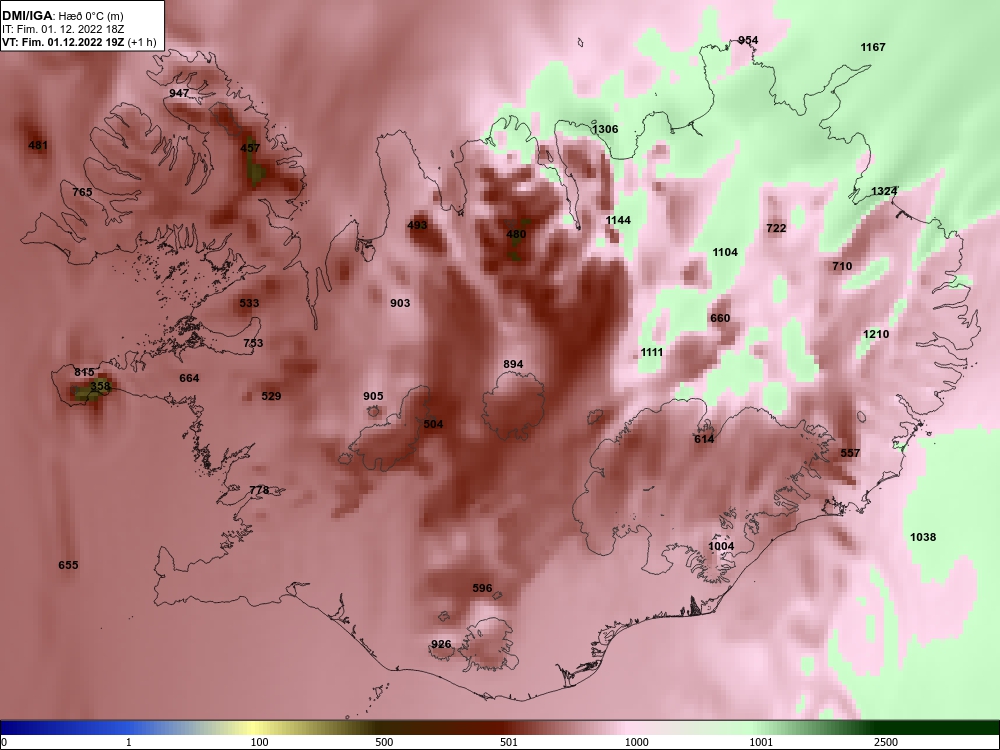
Task: Click legend tick value 1000
Action: coord(636,742)
